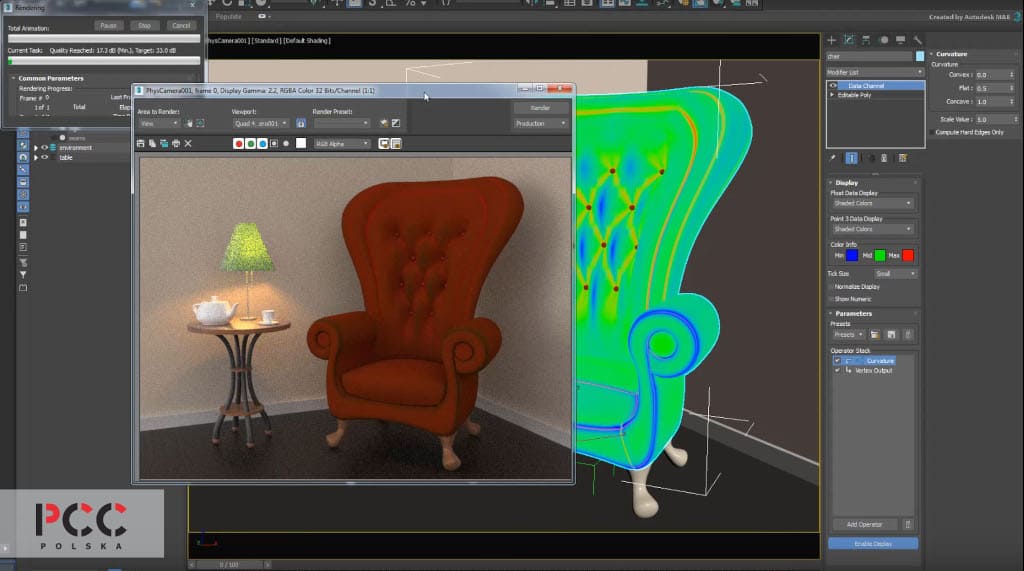Open the Render Preset dropdown
1024x571 pixels.
(x=342, y=123)
